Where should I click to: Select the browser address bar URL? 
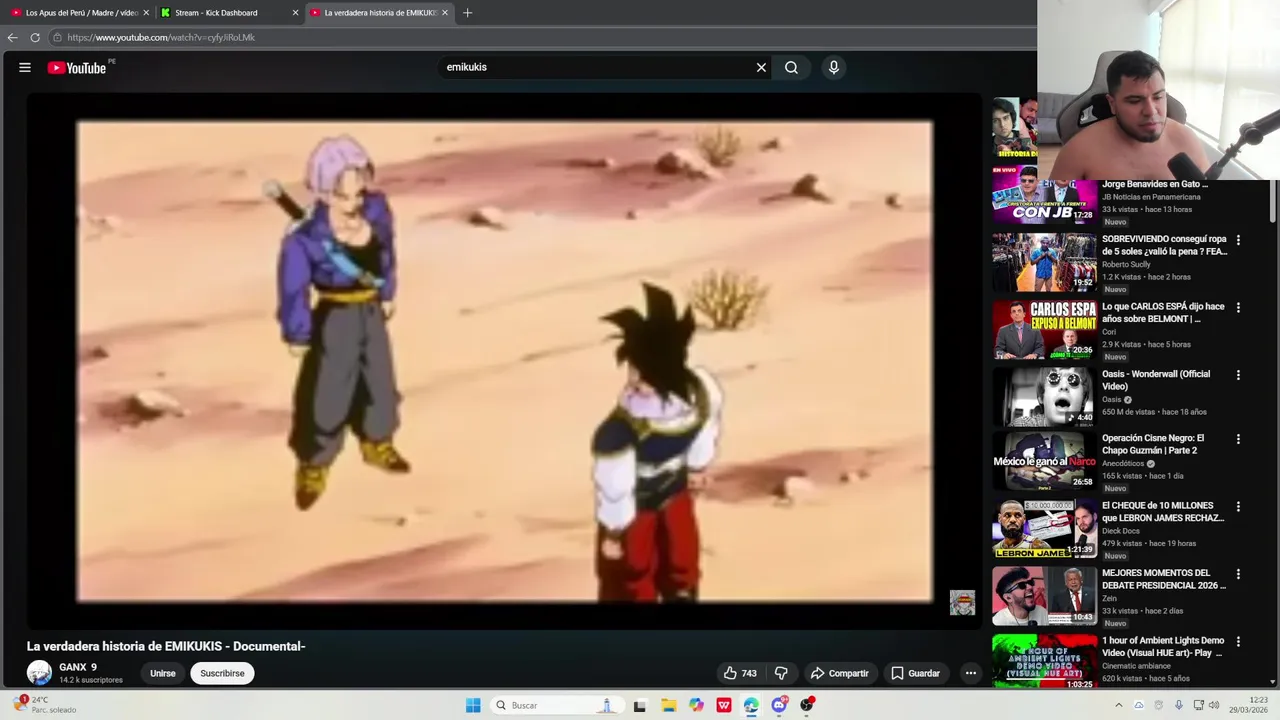click(161, 37)
